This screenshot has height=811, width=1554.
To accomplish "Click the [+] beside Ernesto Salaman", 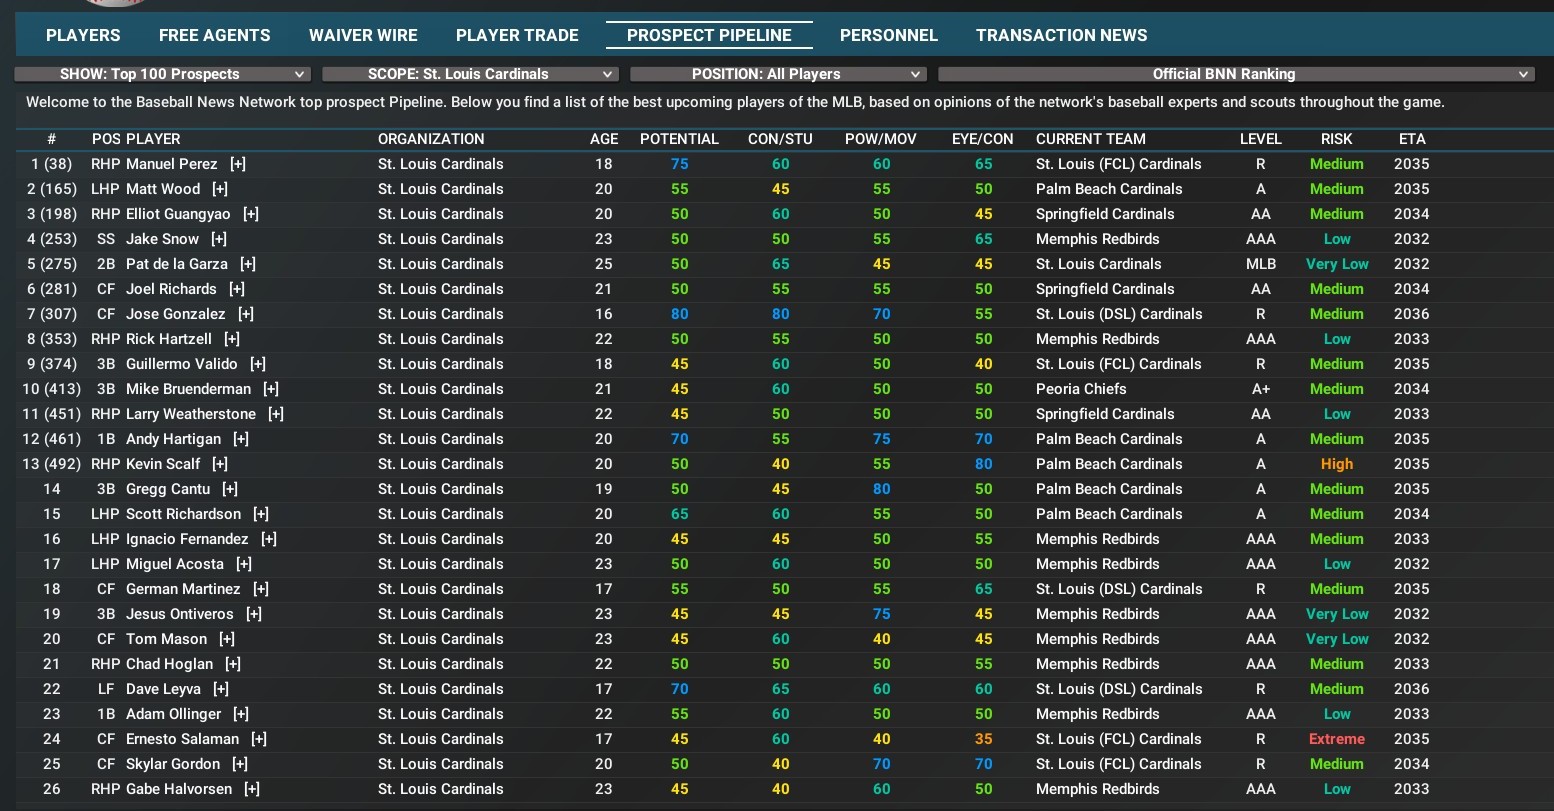I will 259,739.
